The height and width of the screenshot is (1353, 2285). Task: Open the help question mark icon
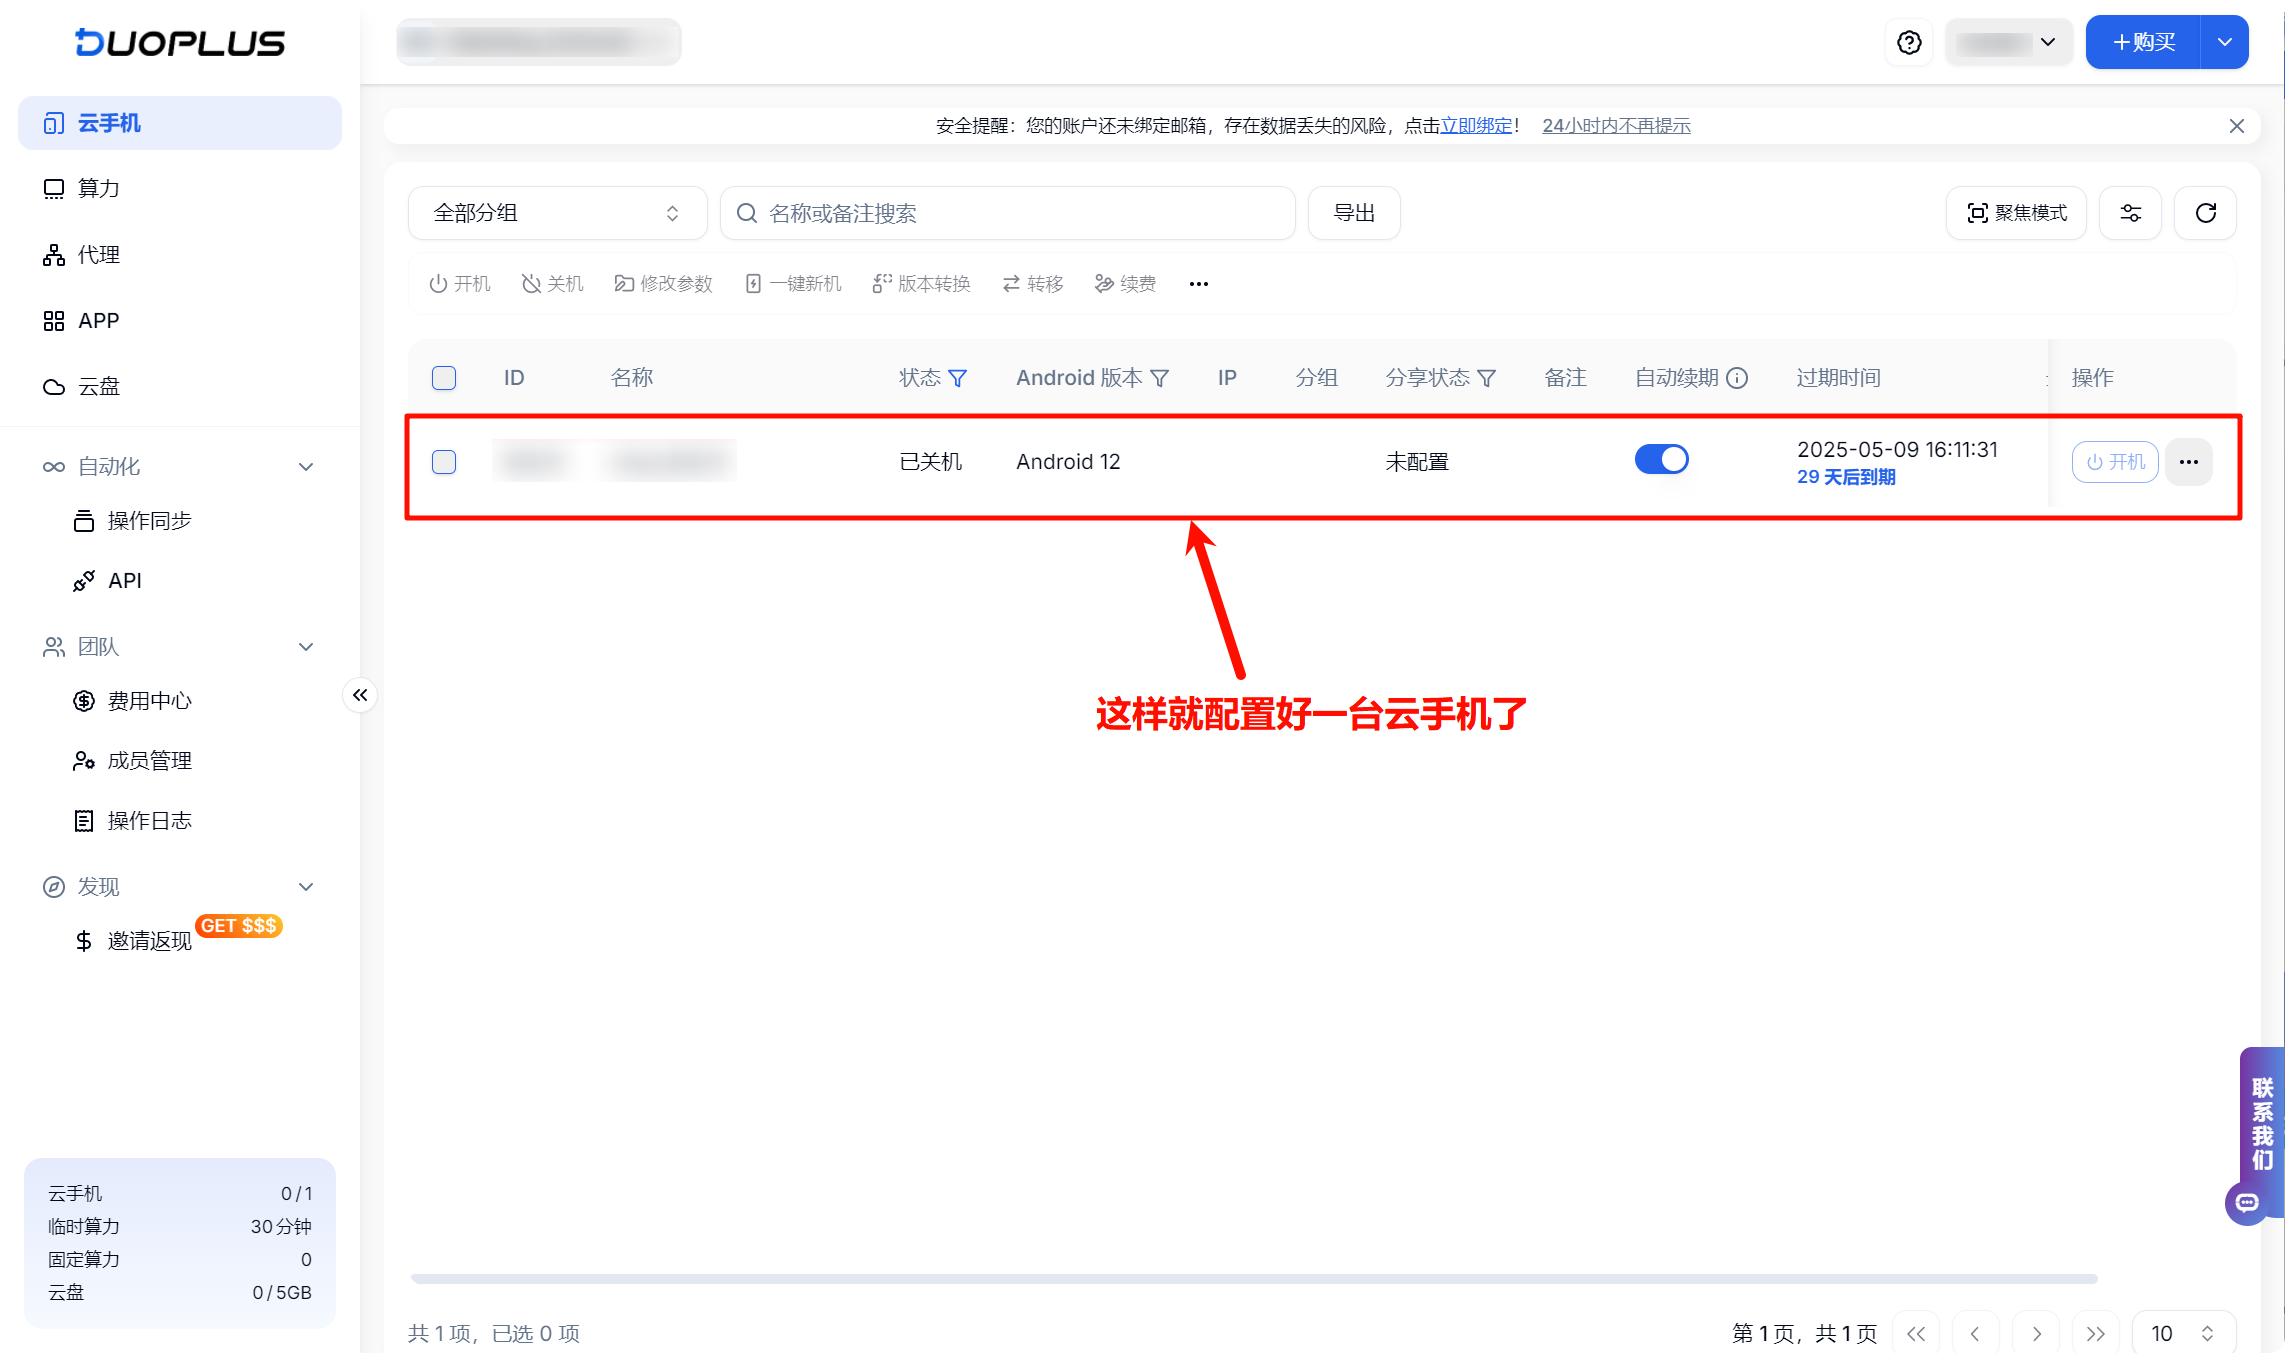tap(1909, 42)
